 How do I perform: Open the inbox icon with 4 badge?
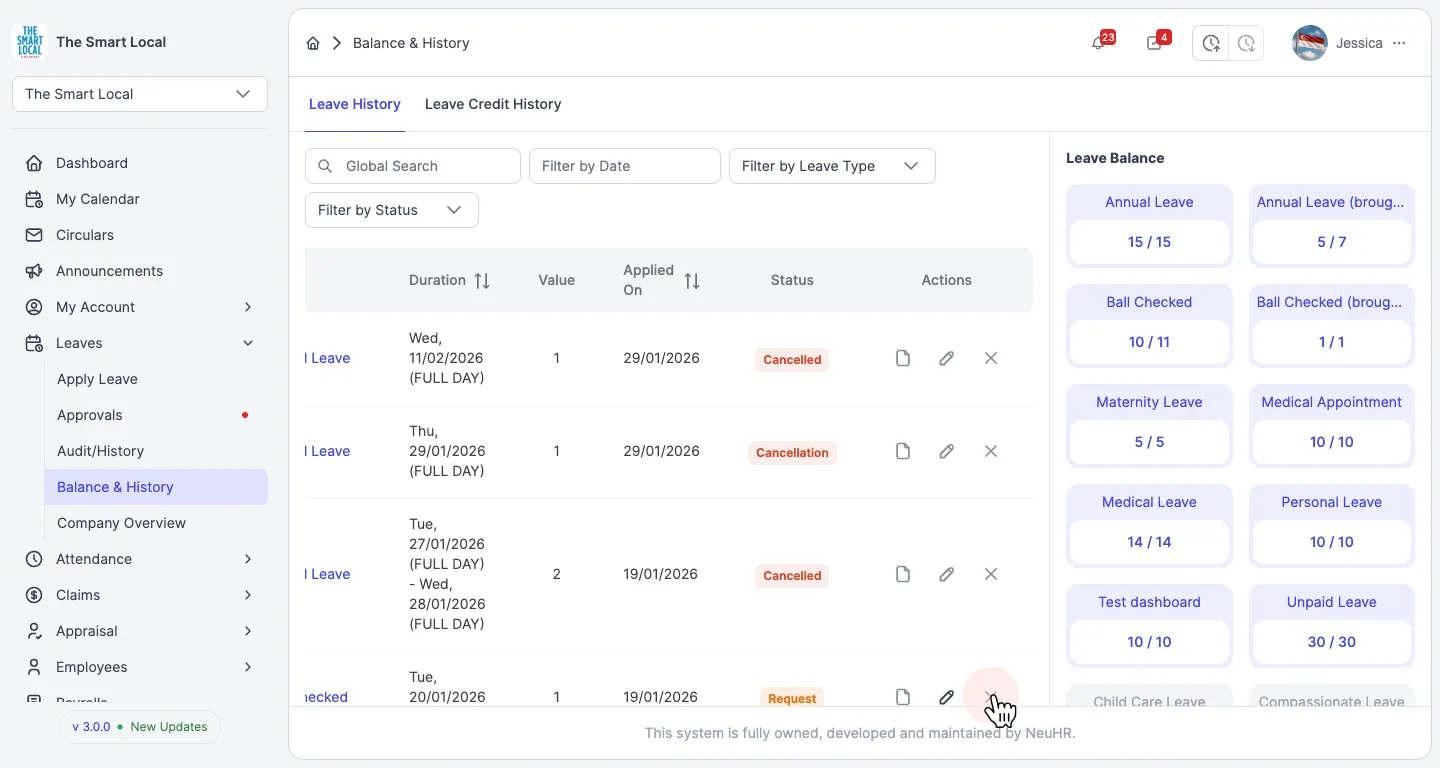1154,43
